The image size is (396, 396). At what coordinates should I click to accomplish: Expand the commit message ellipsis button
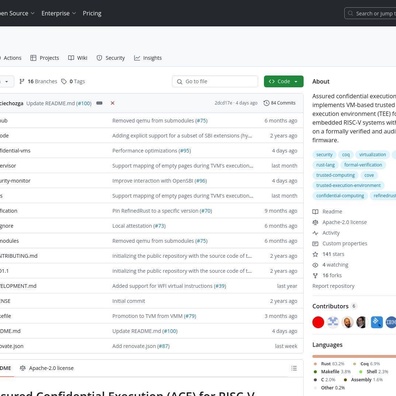coord(99,103)
